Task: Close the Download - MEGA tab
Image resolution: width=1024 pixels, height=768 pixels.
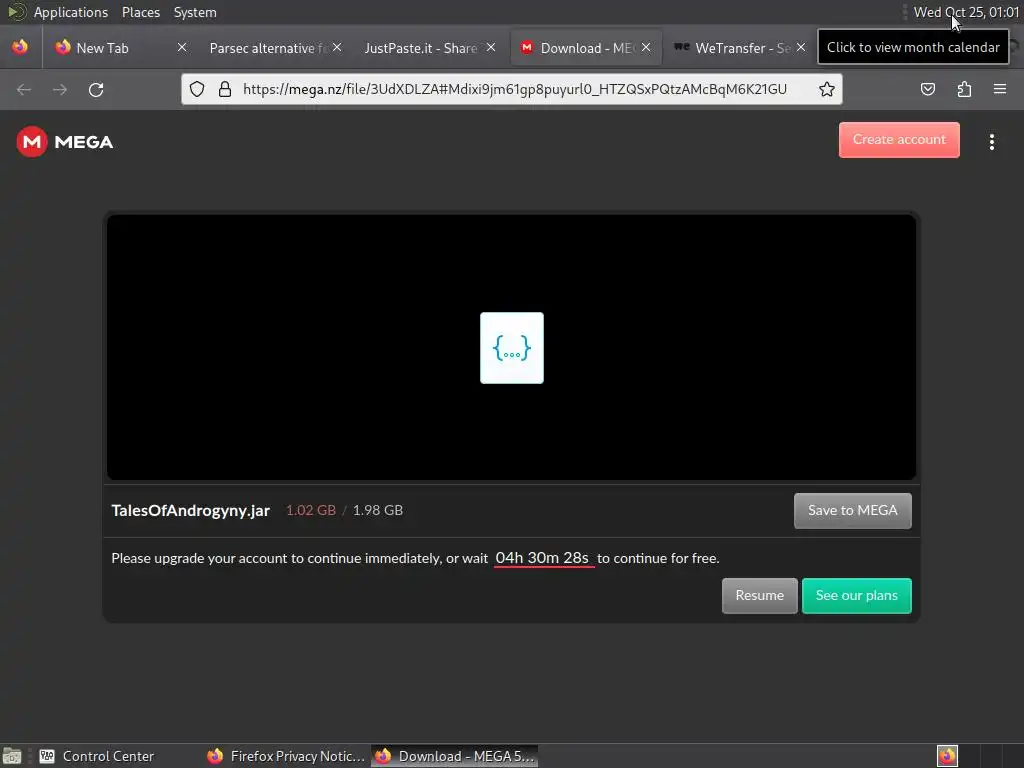Action: (646, 47)
